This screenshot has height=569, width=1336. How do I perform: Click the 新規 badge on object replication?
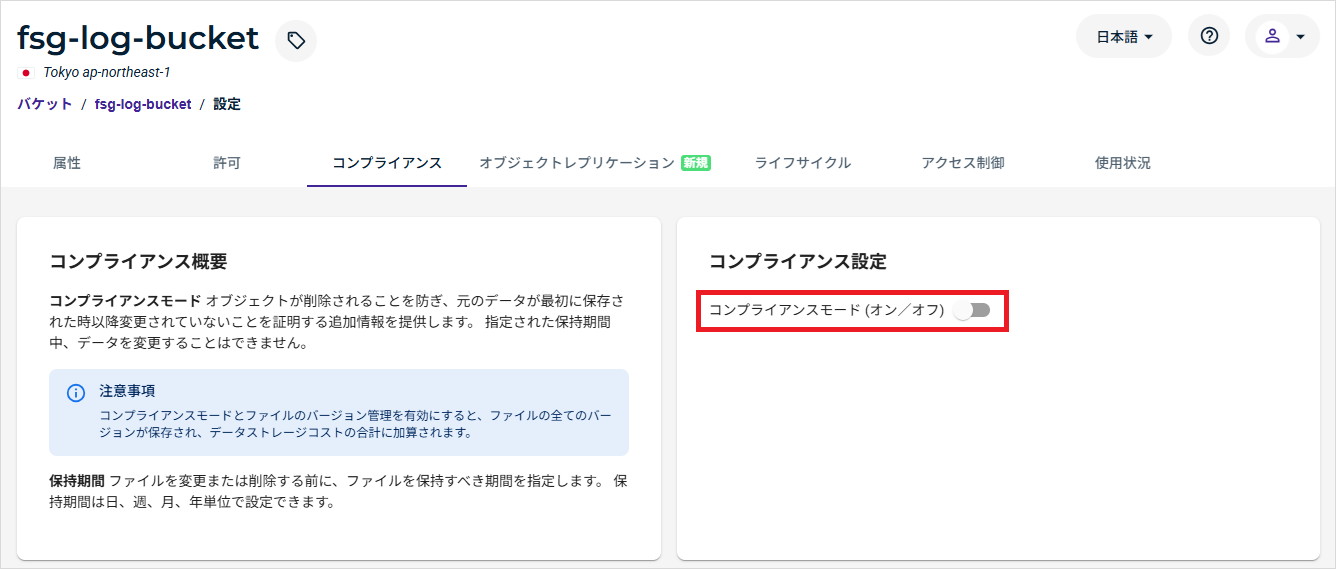pos(695,163)
